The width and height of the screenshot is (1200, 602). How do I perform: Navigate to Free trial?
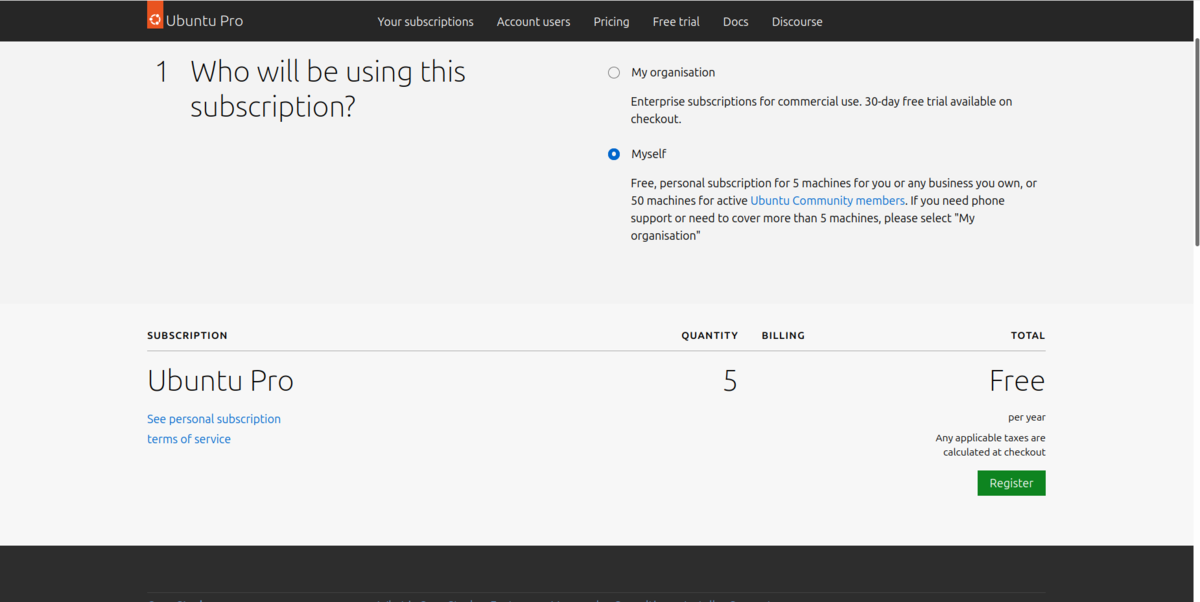pos(676,22)
